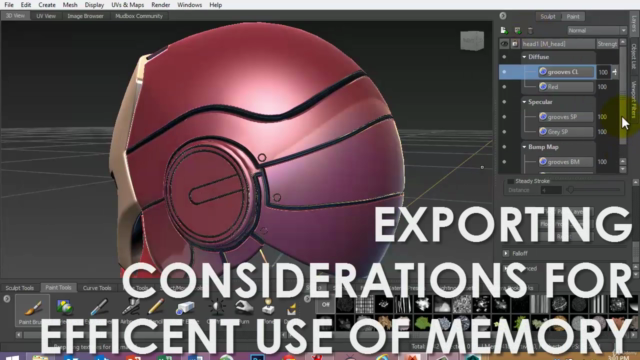This screenshot has width=640, height=360.
Task: Click the Import Layer icon
Action: [518, 31]
